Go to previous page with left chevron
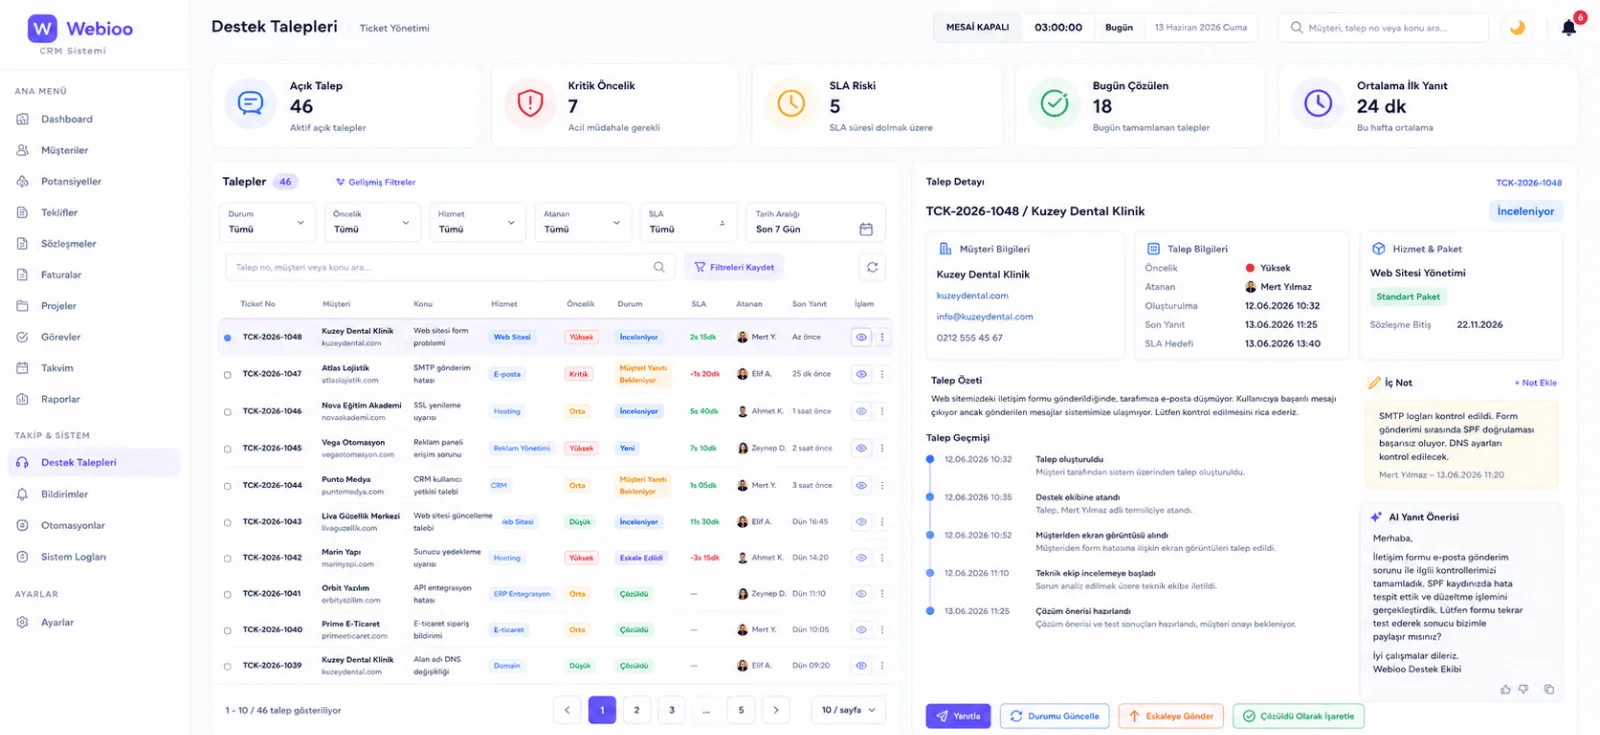This screenshot has height=735, width=1600. 567,710
